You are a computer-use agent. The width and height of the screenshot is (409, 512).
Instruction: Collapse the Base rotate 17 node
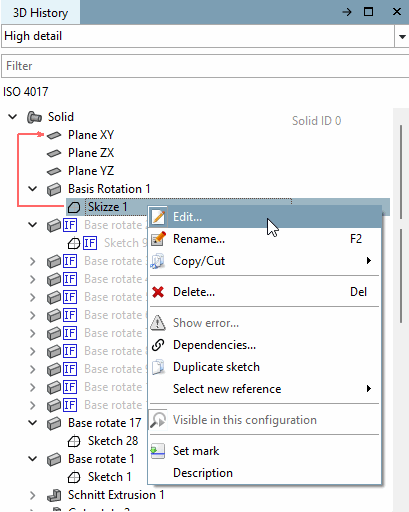tap(32, 423)
